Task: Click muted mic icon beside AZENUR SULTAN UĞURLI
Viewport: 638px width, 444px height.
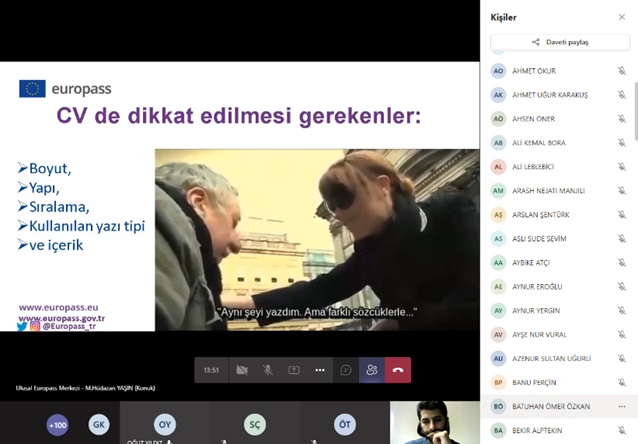Action: (x=622, y=359)
